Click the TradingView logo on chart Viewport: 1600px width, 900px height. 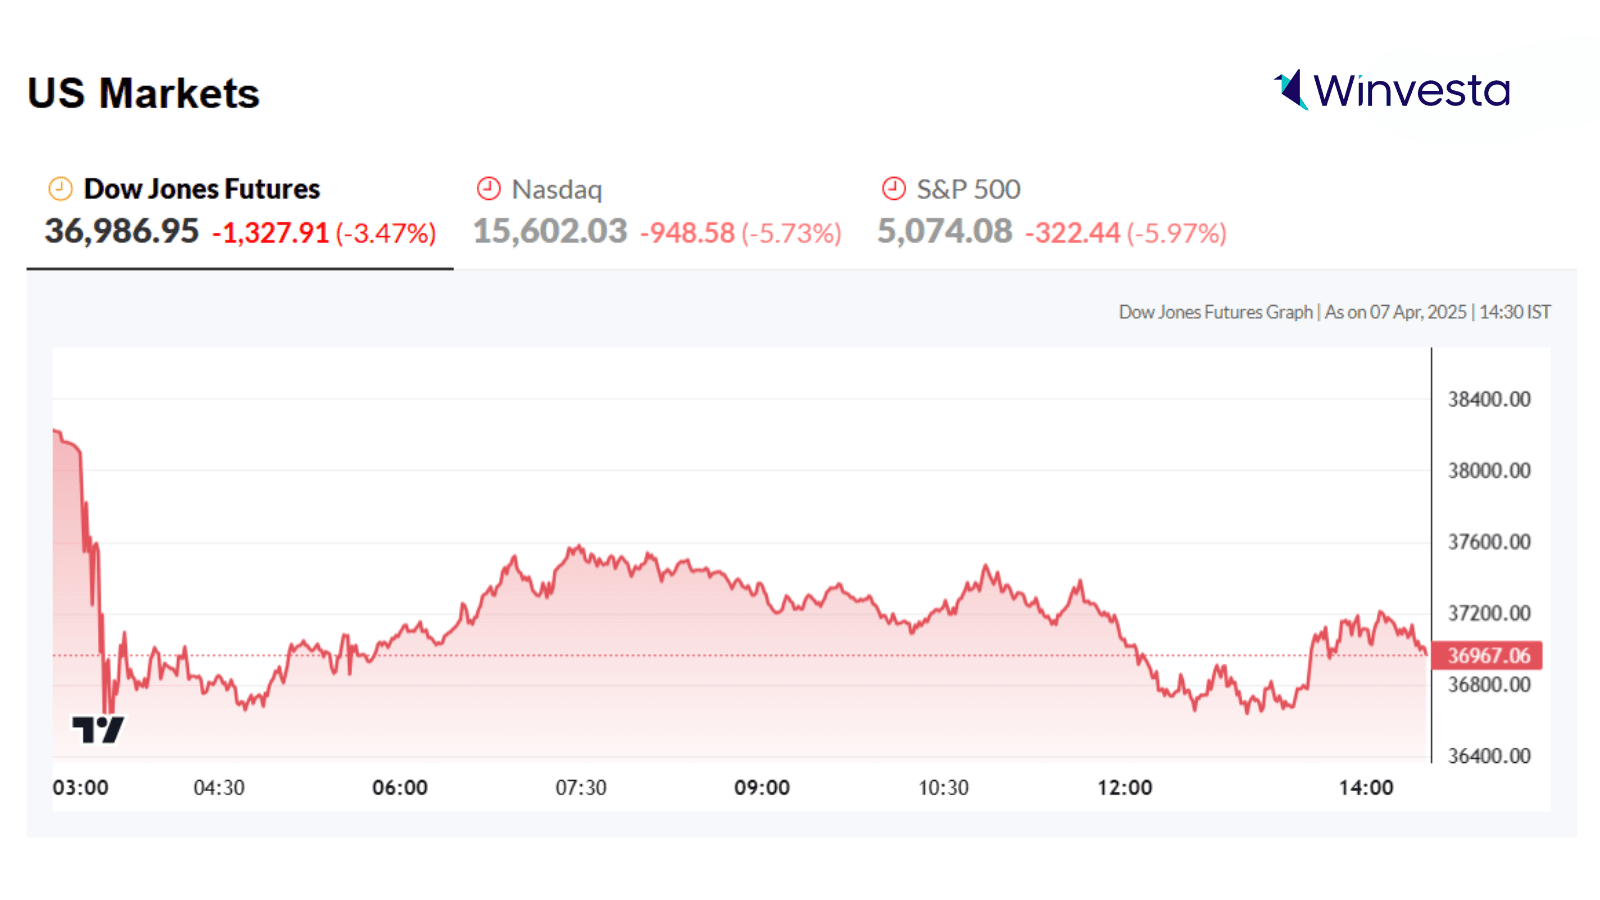tap(98, 730)
